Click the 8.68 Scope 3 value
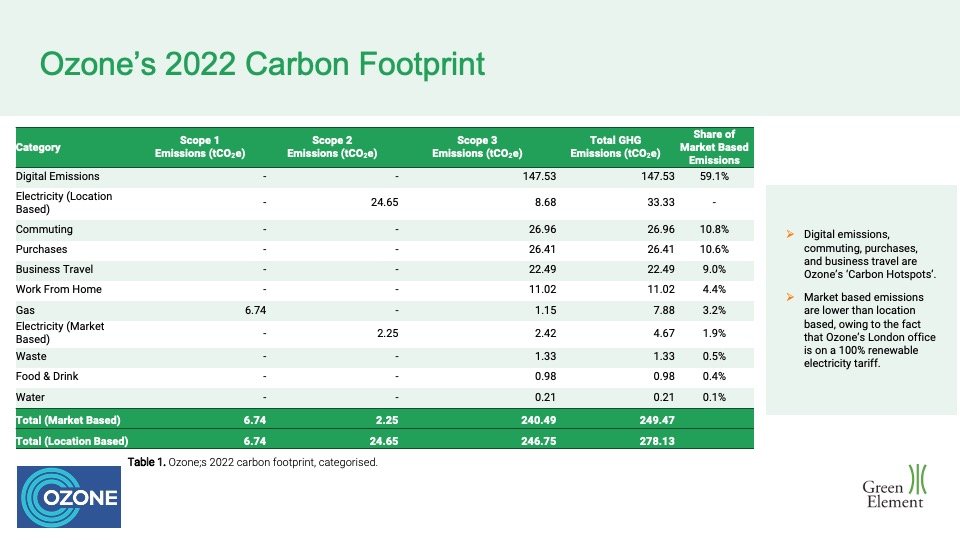Viewport: 960px width, 540px height. pyautogui.click(x=545, y=203)
